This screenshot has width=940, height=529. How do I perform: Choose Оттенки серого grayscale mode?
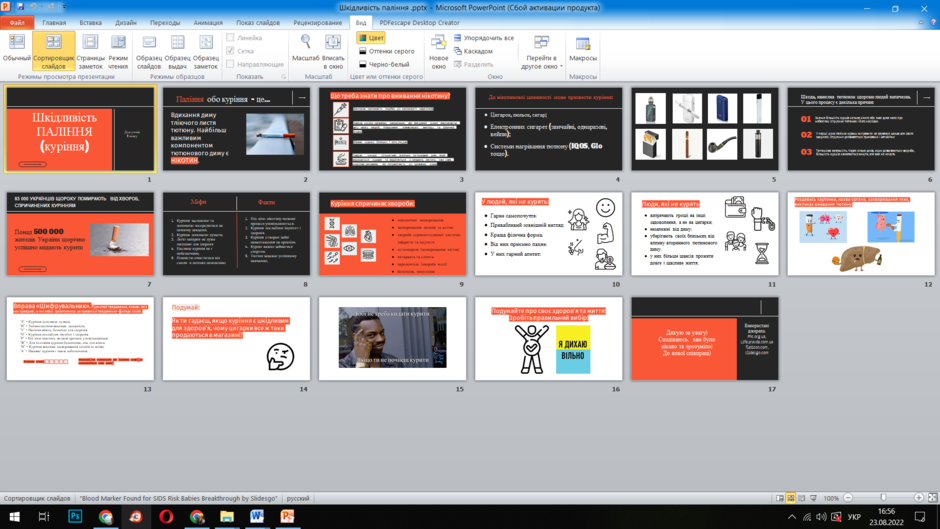(387, 51)
